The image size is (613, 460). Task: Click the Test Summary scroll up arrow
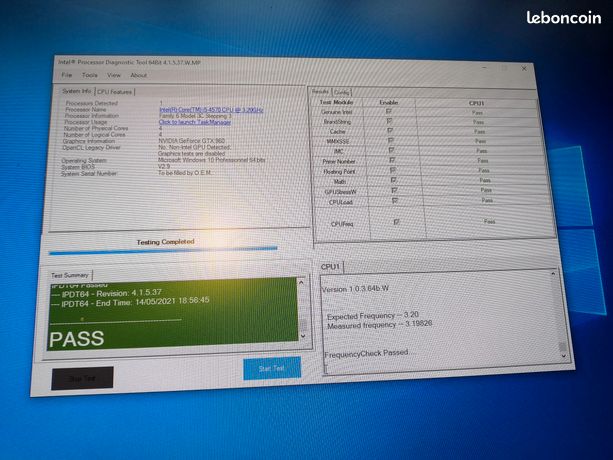click(301, 283)
